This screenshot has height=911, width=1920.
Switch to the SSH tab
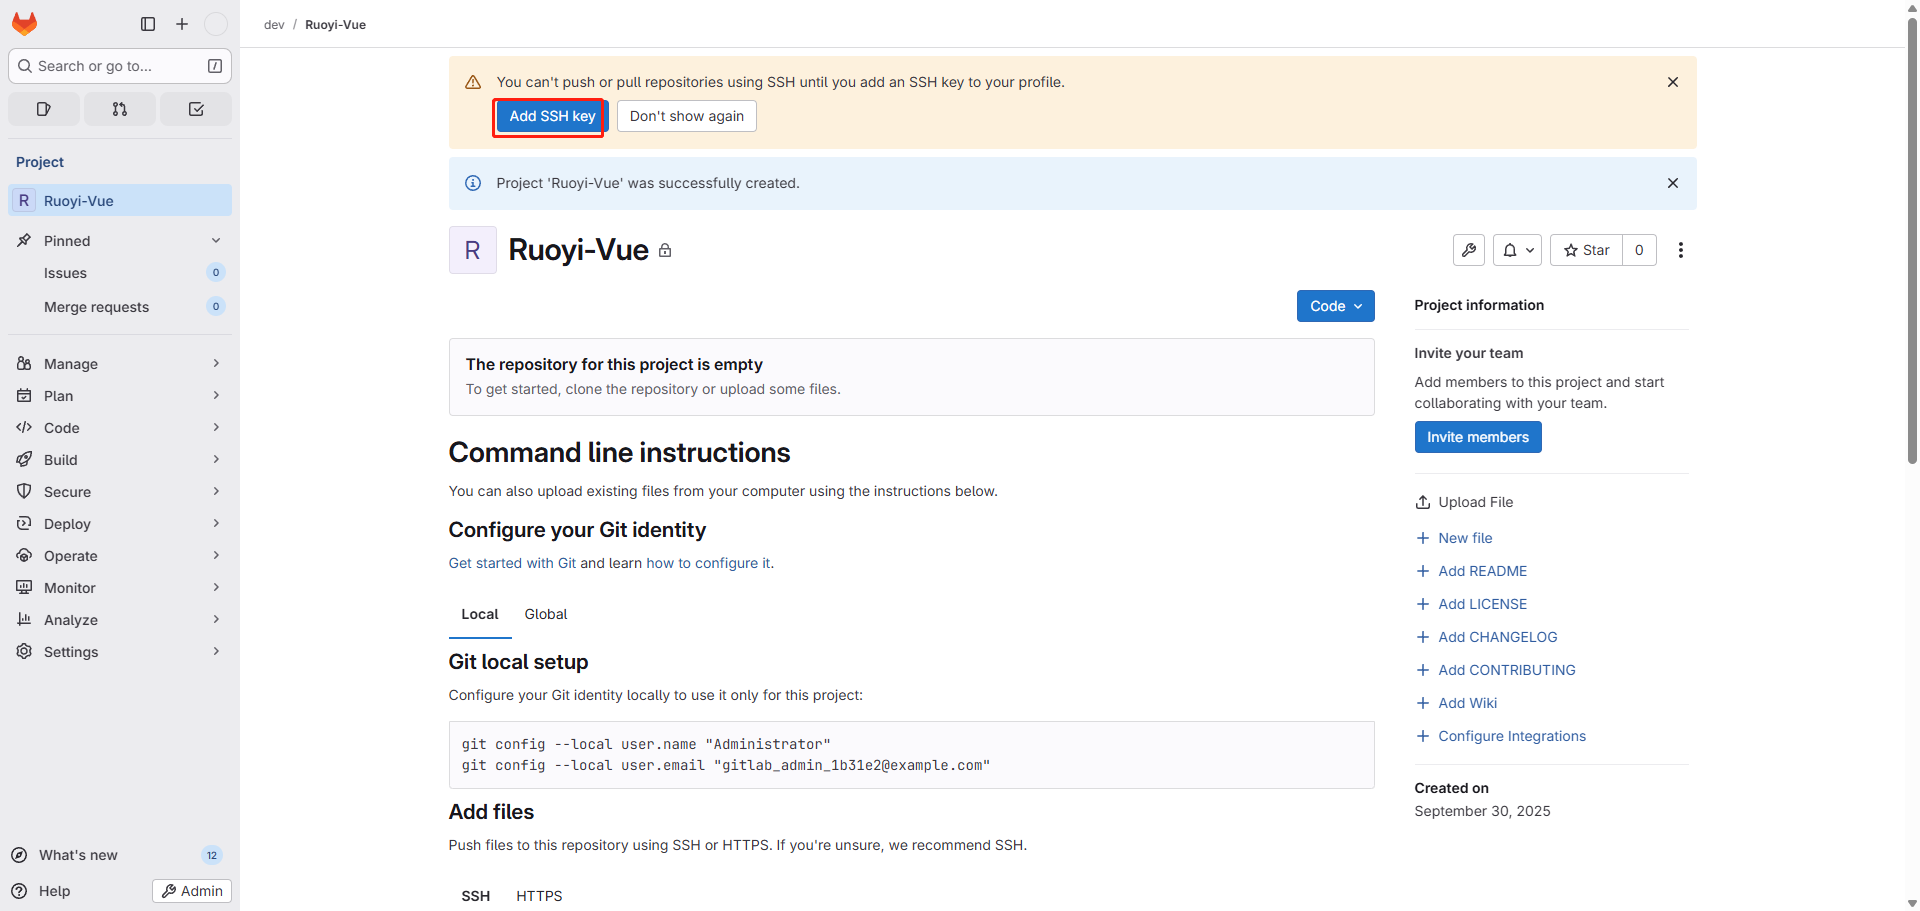coord(476,896)
